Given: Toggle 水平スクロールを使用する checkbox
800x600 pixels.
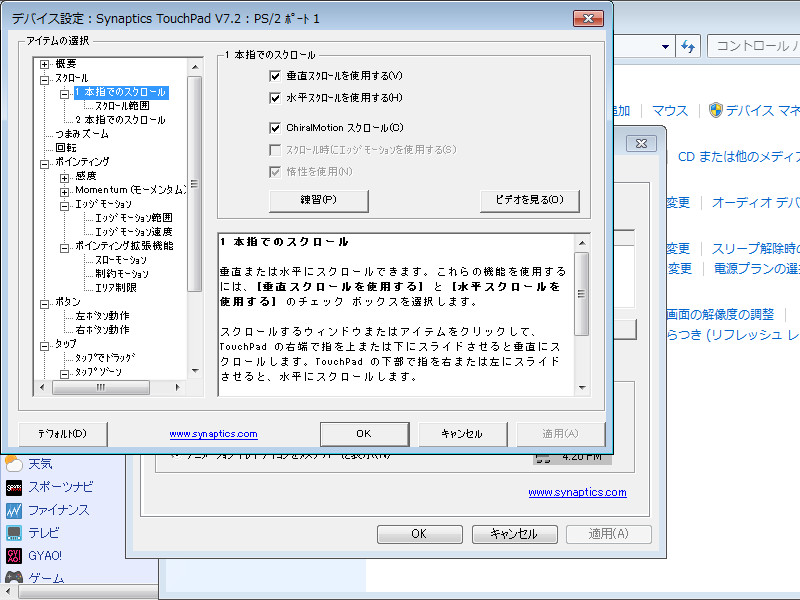Looking at the screenshot, I should click(275, 98).
